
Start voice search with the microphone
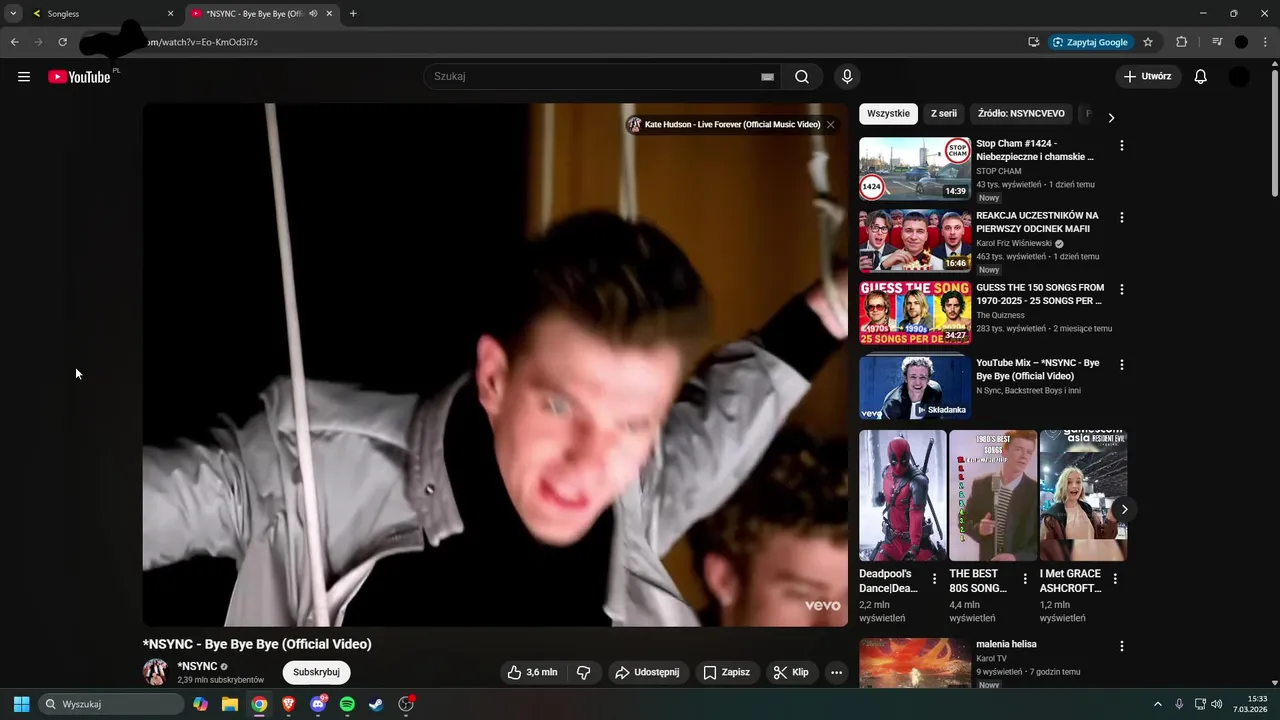tap(847, 77)
